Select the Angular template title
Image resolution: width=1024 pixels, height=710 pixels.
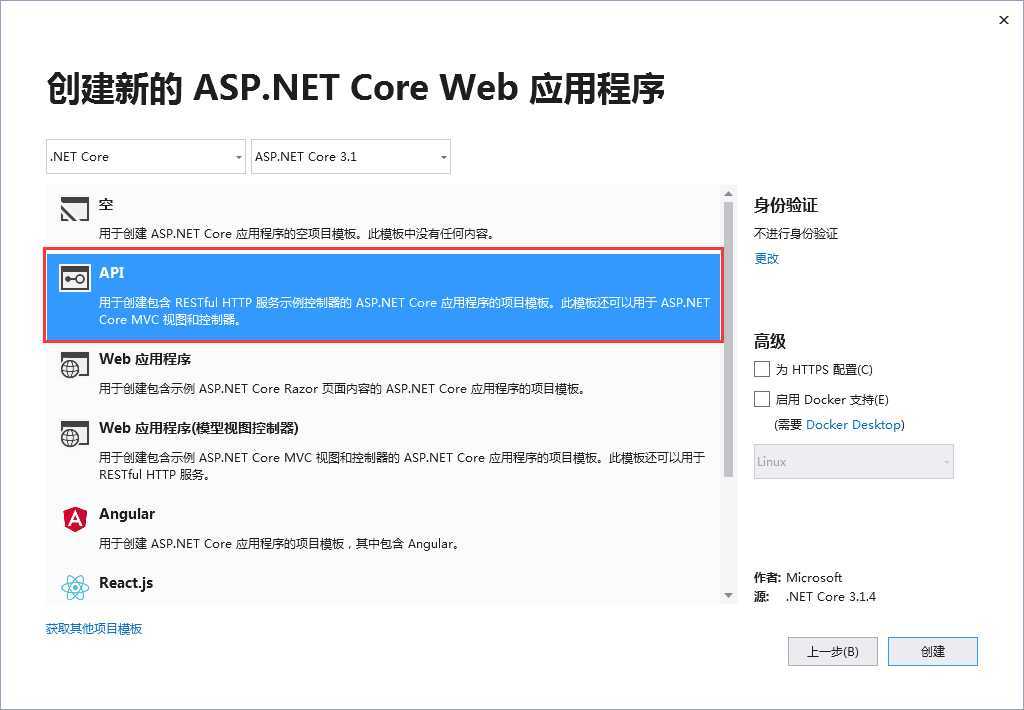[x=127, y=514]
